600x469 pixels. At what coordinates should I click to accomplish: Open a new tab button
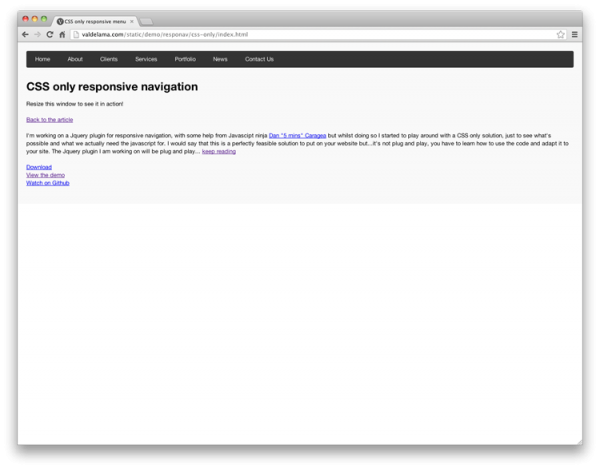(x=146, y=22)
